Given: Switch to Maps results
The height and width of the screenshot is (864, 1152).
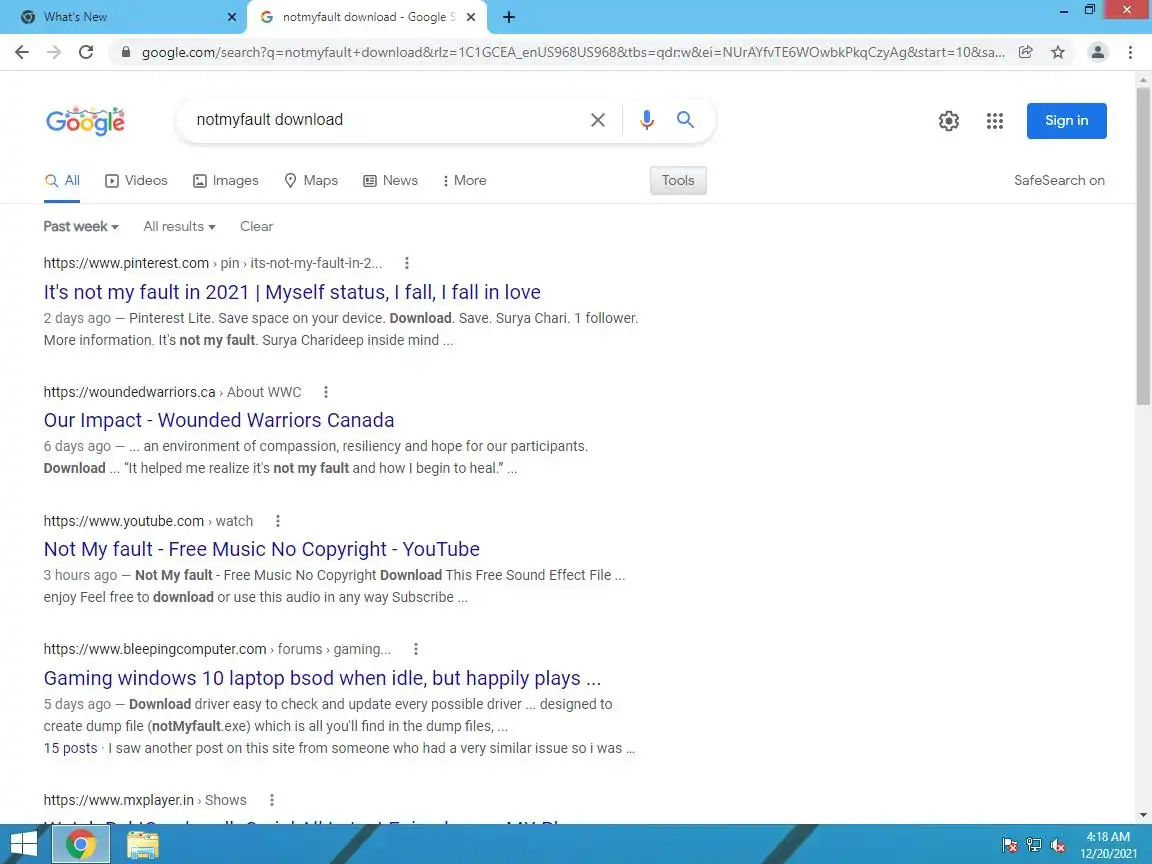Looking at the screenshot, I should 311,181.
